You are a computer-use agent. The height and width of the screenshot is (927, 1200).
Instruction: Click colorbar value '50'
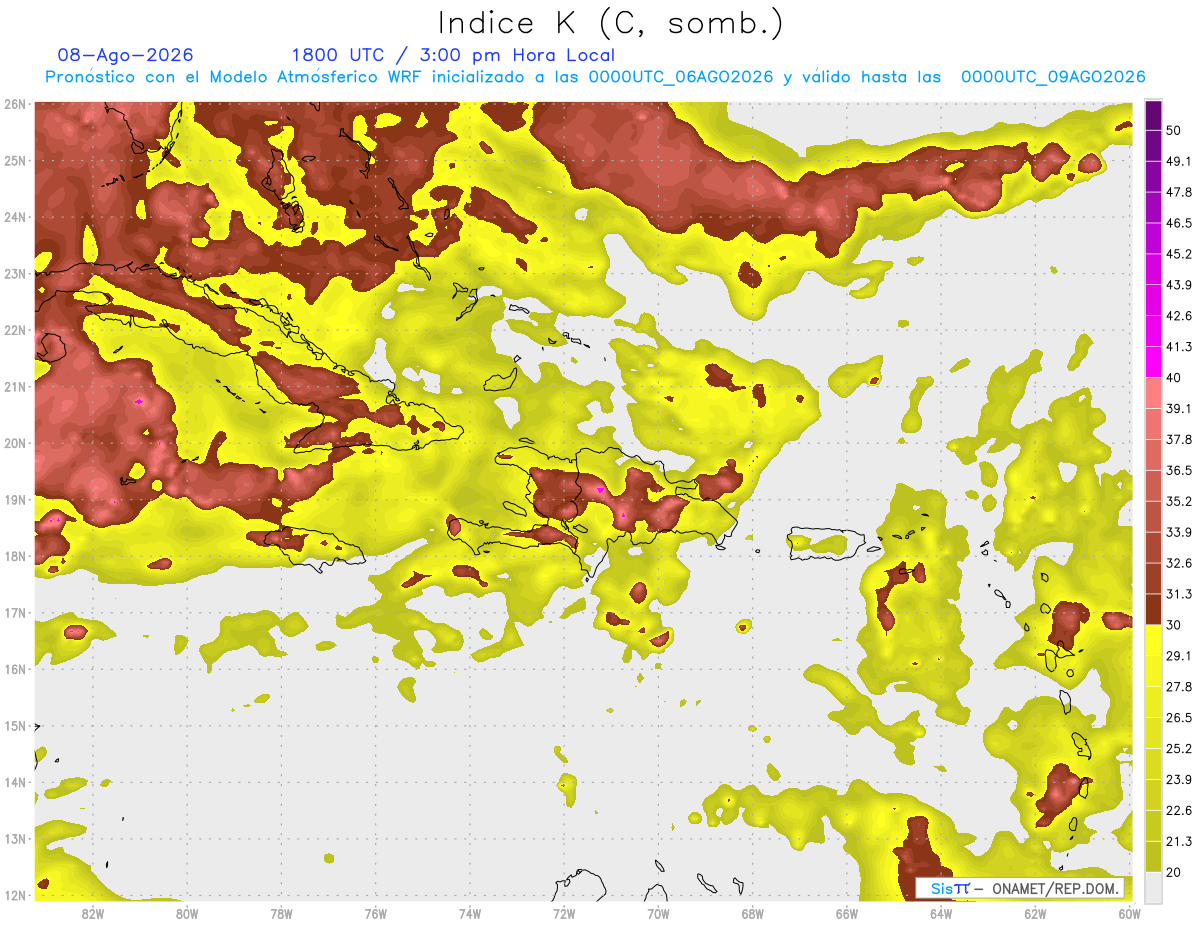[x=1174, y=130]
